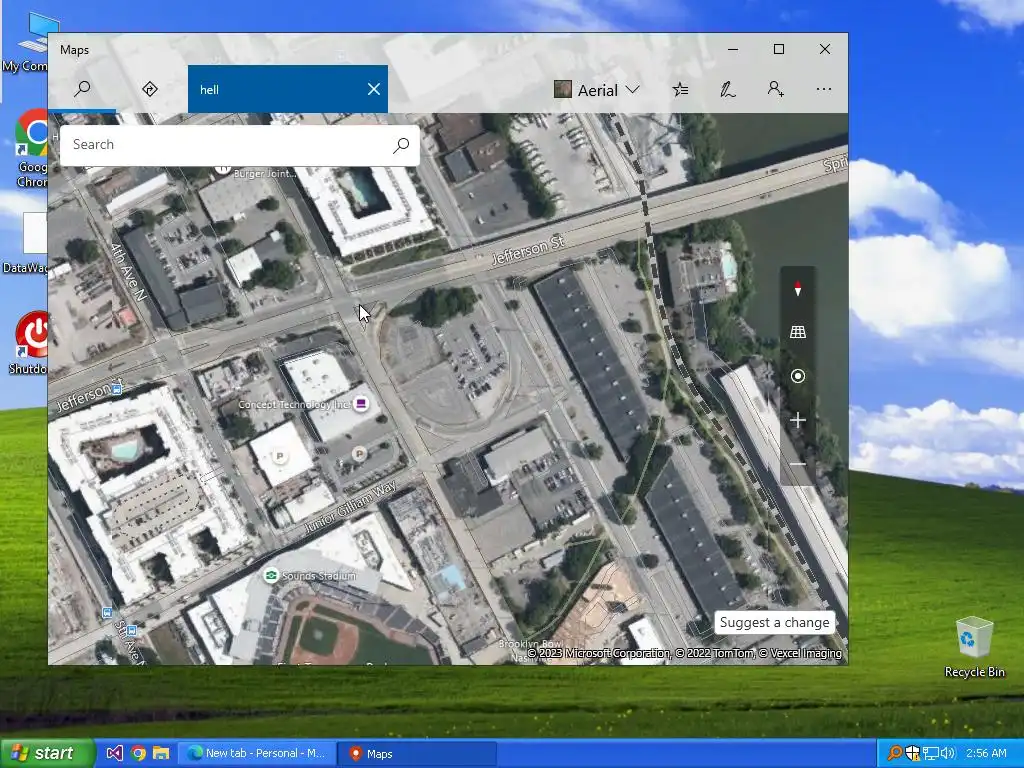The height and width of the screenshot is (768, 1024).
Task: Select the Sounds Stadium map marker
Action: click(x=270, y=575)
